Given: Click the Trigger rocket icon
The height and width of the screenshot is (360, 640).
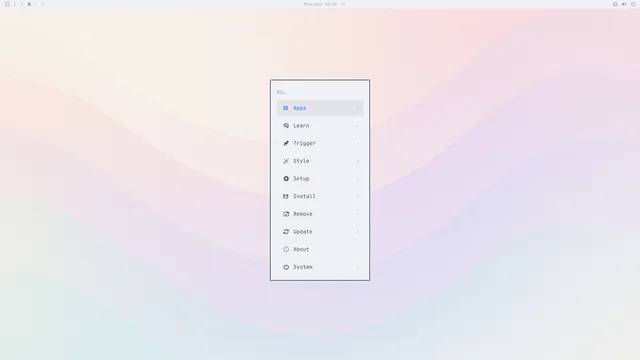Looking at the screenshot, I should (286, 143).
